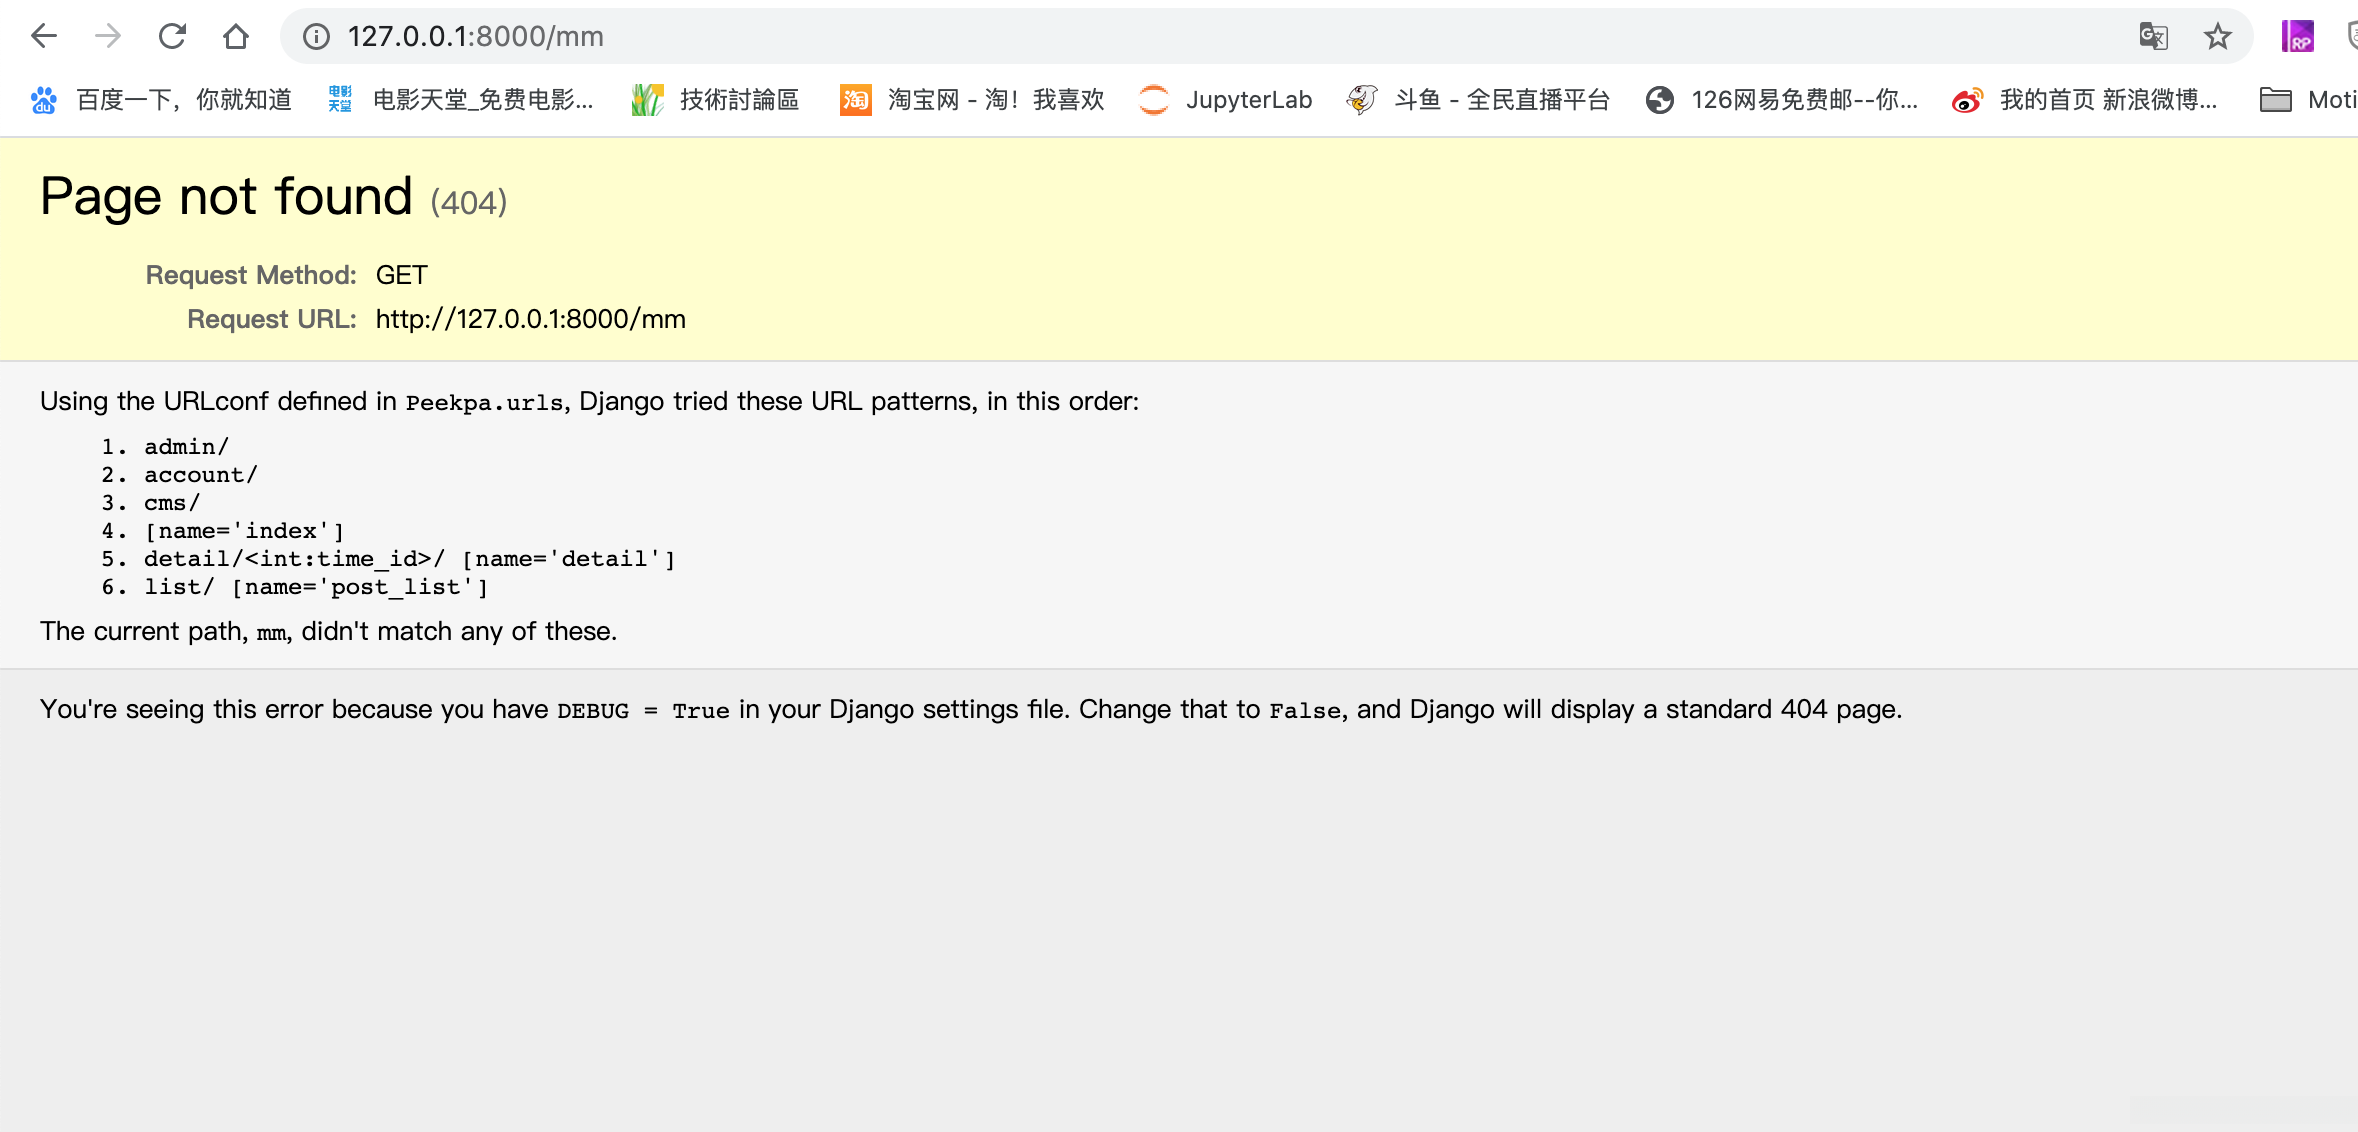Screen dimensions: 2358x1132
Task: Bookmark this page with the star
Action: (2217, 37)
